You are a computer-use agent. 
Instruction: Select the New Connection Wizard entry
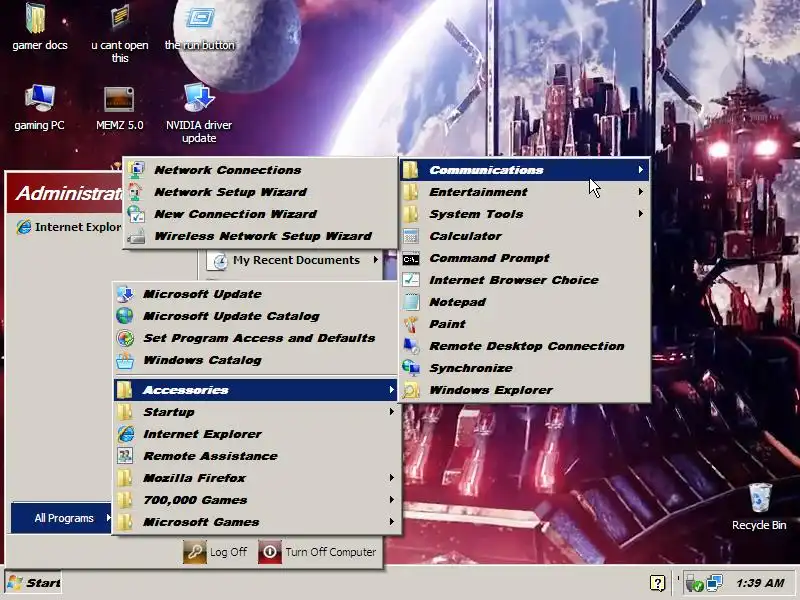tap(260, 214)
